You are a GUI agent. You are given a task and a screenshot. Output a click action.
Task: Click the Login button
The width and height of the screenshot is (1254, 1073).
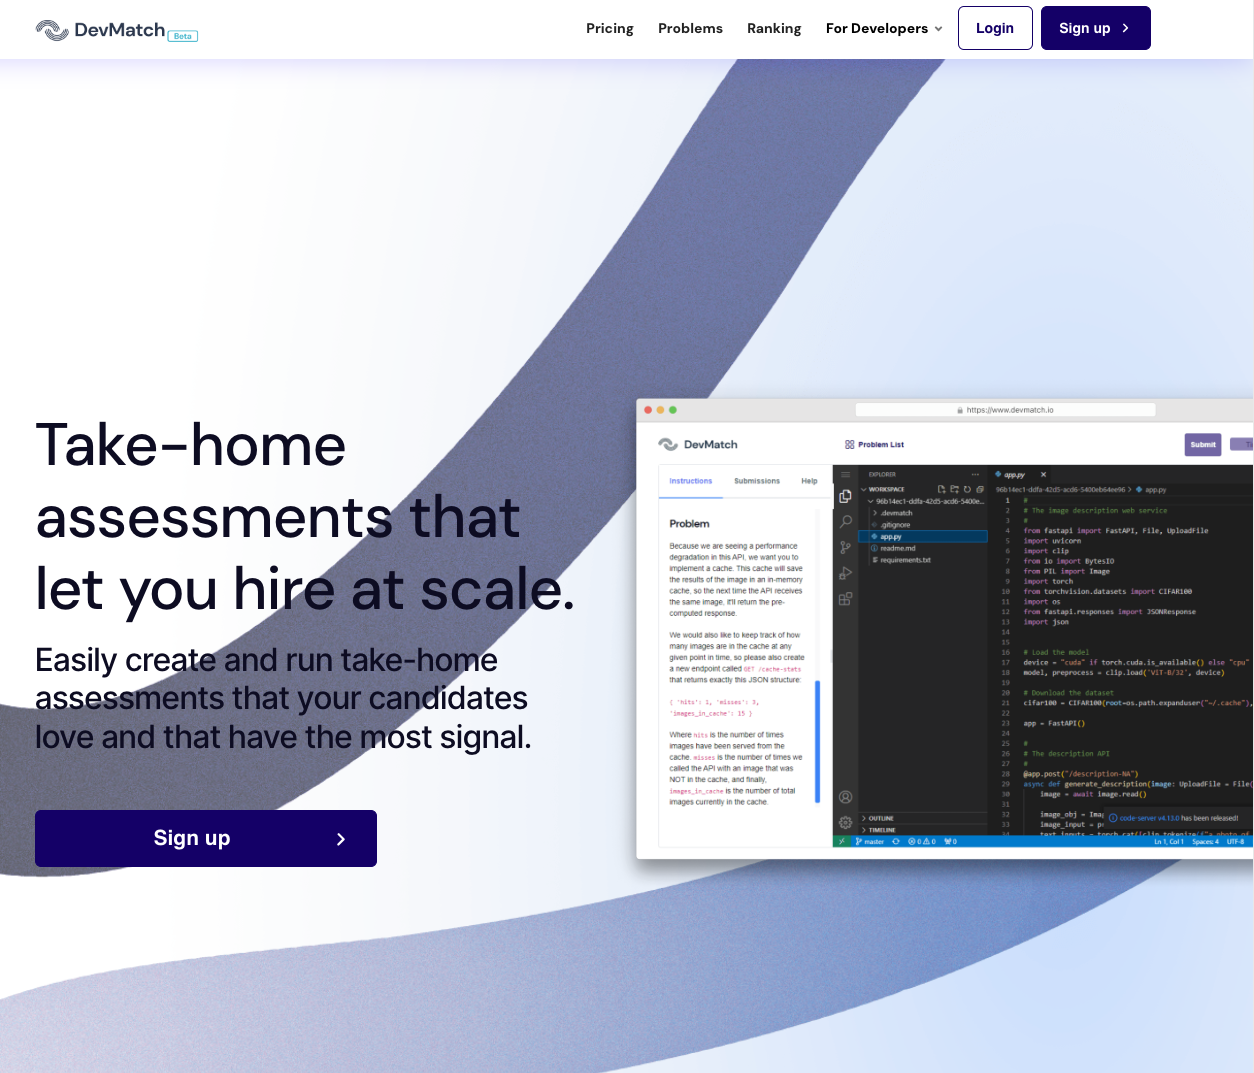994,28
